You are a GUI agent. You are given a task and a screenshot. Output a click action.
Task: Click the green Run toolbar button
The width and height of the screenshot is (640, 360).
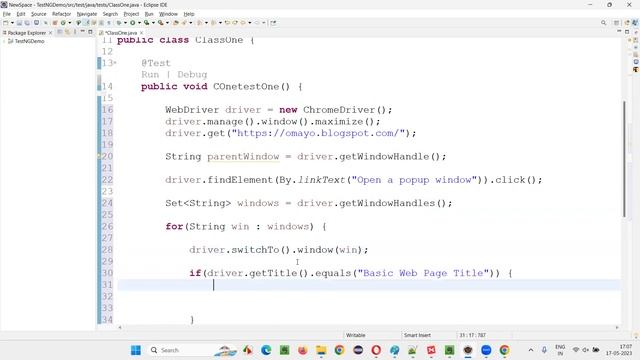133,23
